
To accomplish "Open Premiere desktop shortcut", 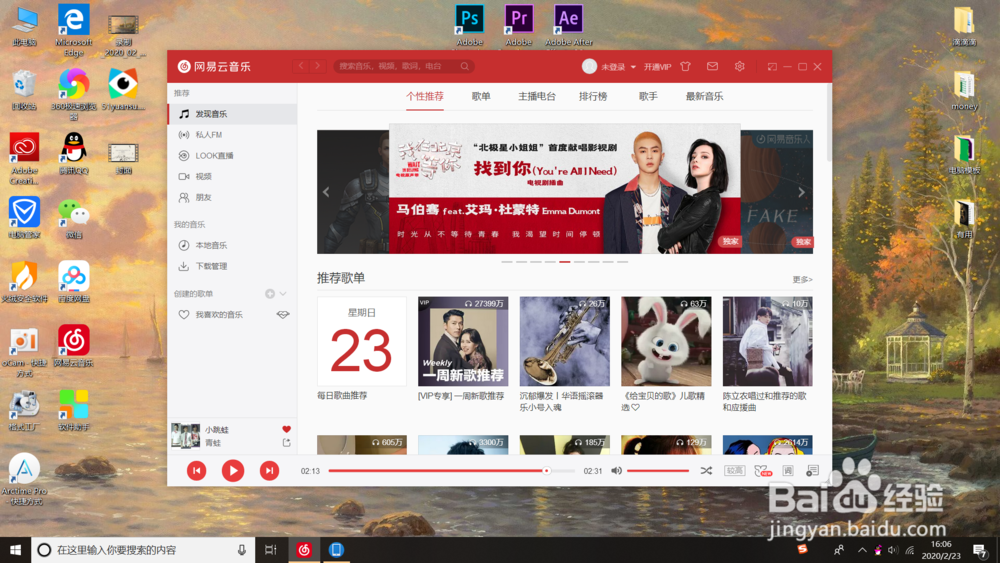I will point(519,26).
